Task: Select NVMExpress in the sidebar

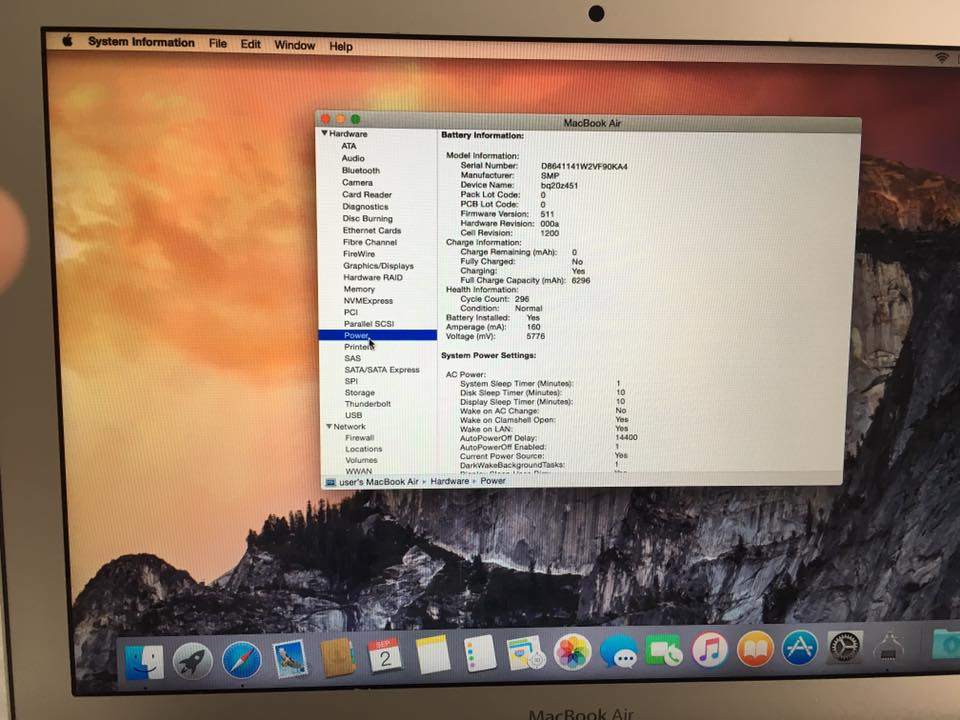Action: [x=369, y=301]
